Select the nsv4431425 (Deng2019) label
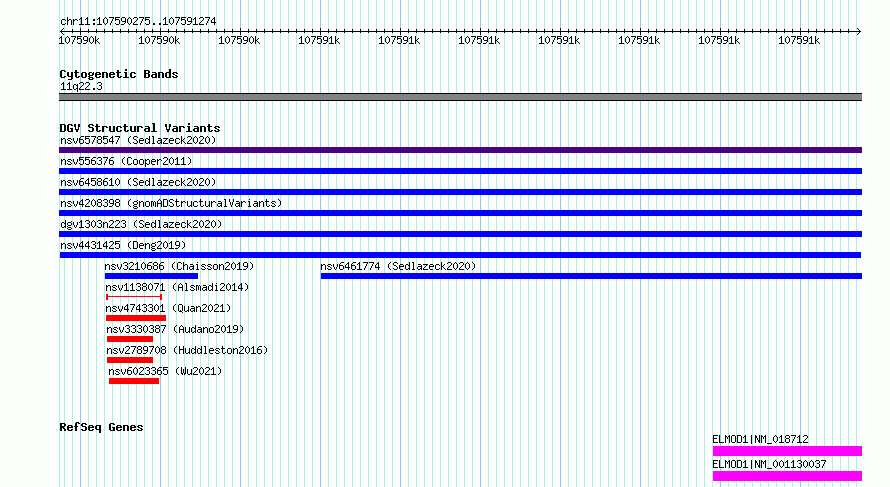Screen dimensions: 890x487 123,245
